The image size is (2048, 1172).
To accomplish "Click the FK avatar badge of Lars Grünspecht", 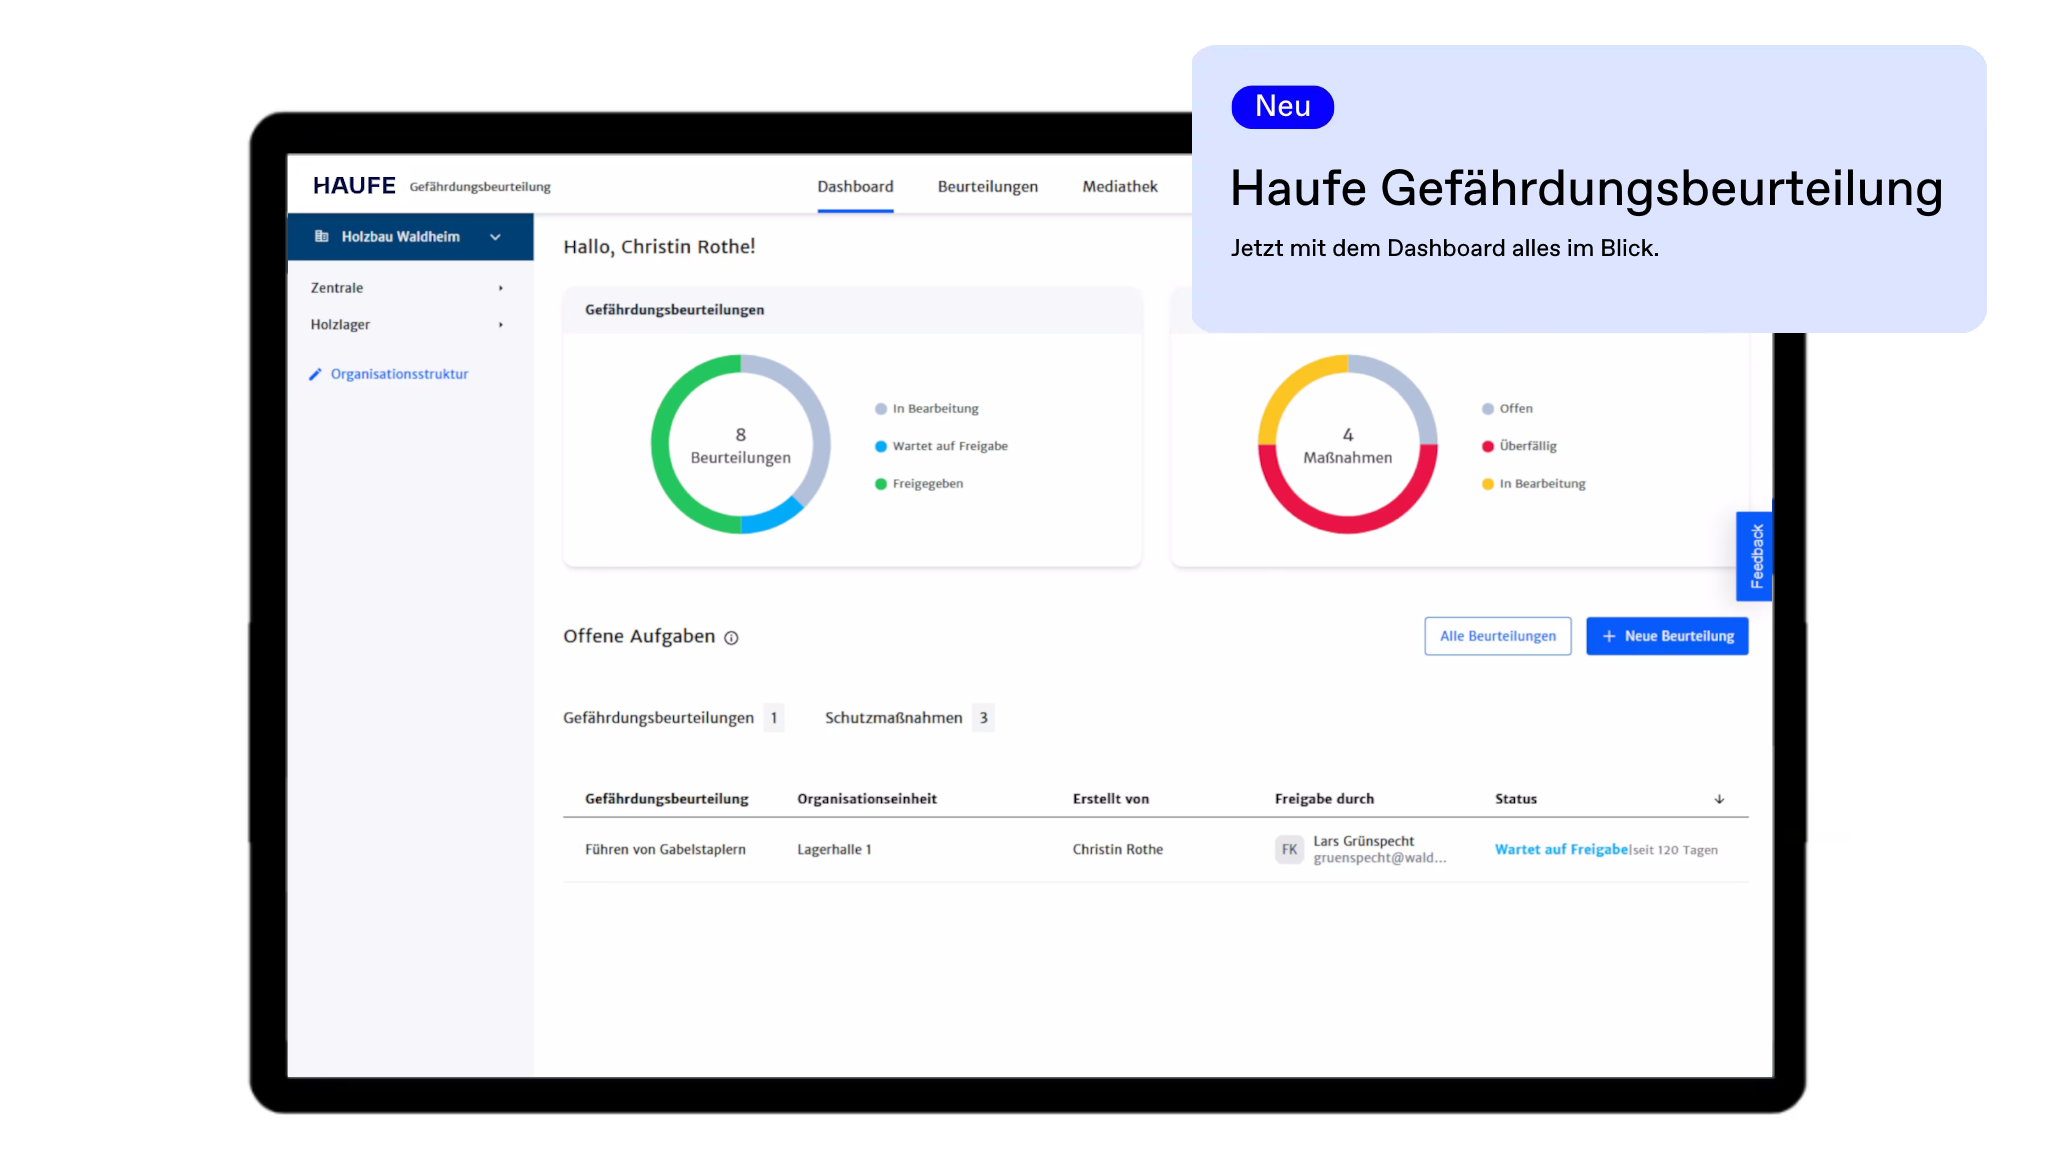I will point(1289,849).
